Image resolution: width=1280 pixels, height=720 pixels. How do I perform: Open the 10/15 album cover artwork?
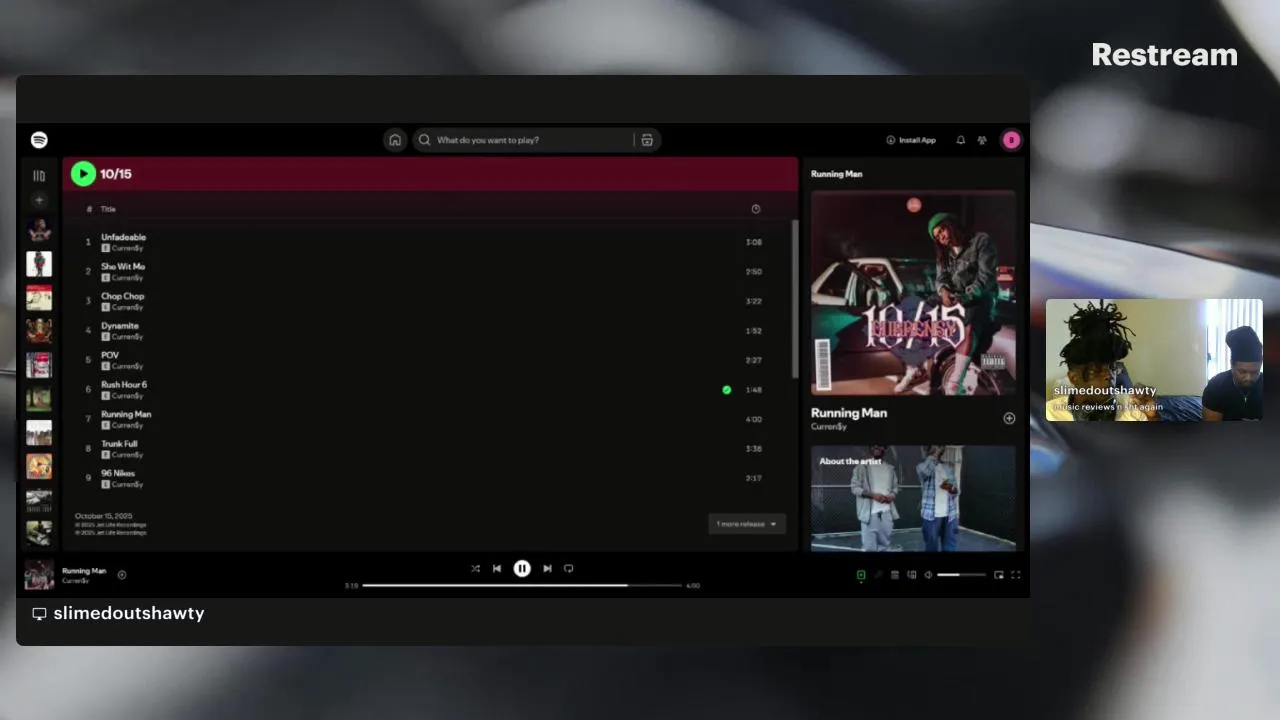913,292
